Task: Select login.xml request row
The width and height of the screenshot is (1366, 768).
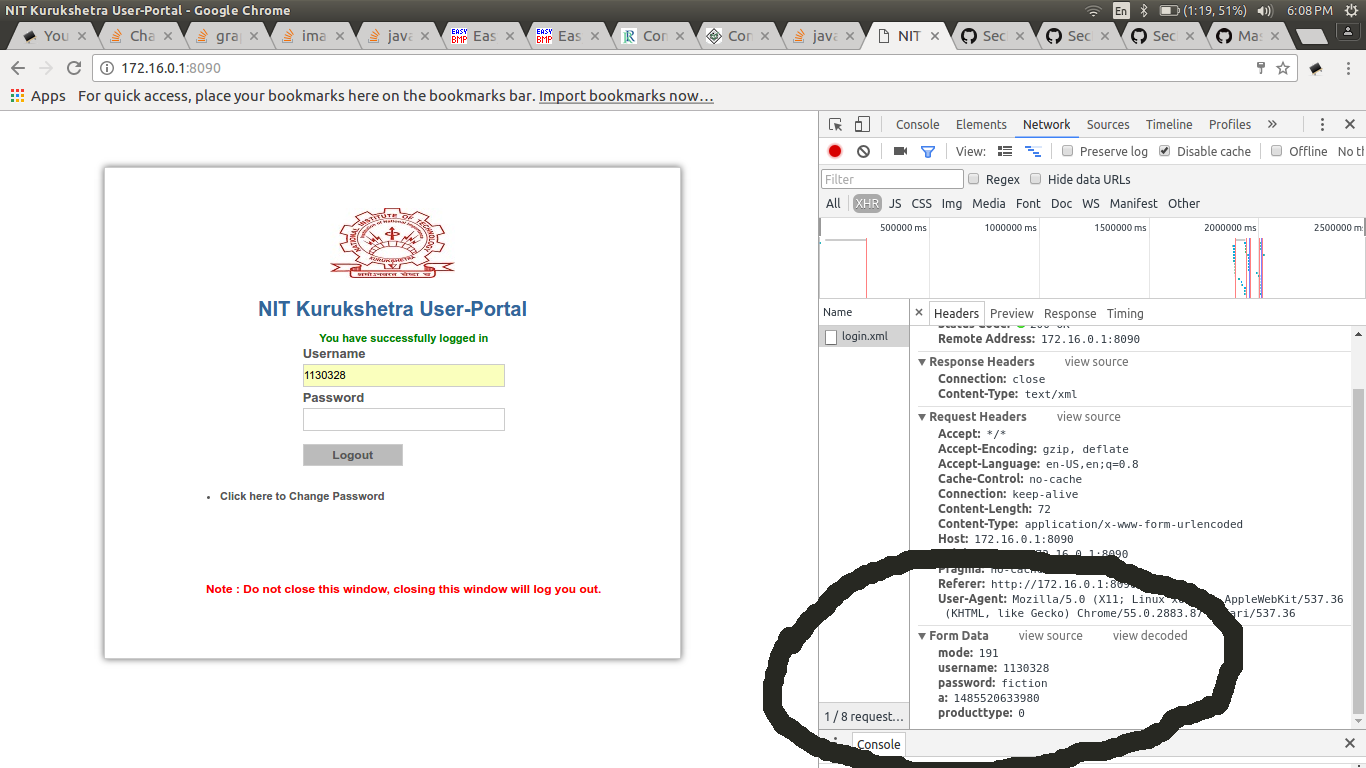Action: point(864,337)
